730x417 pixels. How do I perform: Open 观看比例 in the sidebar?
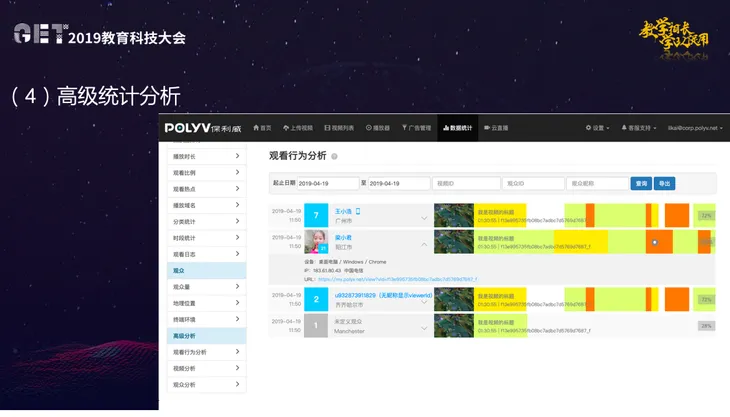tap(206, 173)
